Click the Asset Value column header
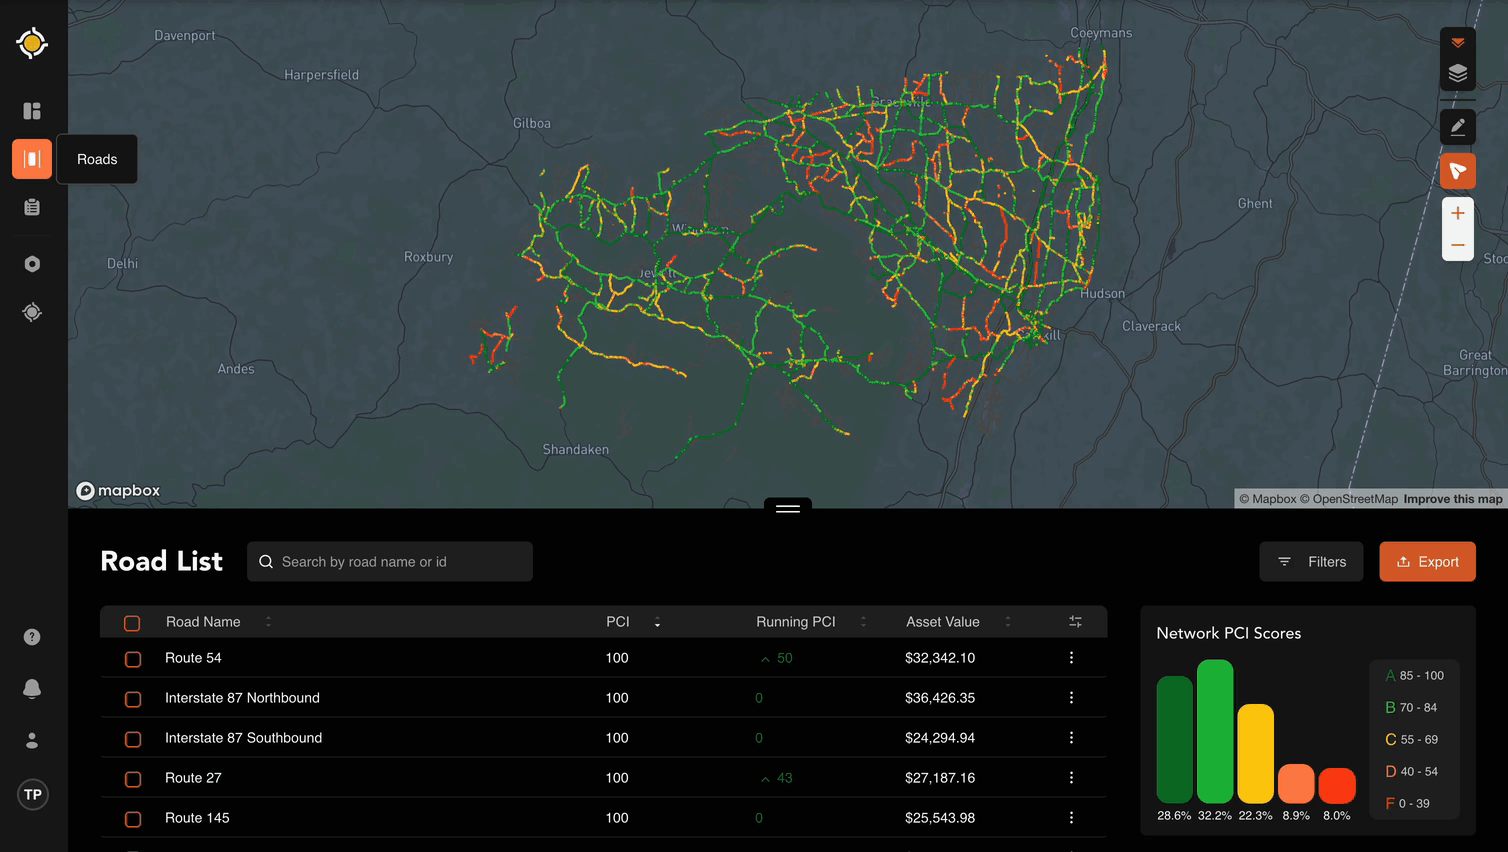This screenshot has height=852, width=1508. [x=942, y=622]
